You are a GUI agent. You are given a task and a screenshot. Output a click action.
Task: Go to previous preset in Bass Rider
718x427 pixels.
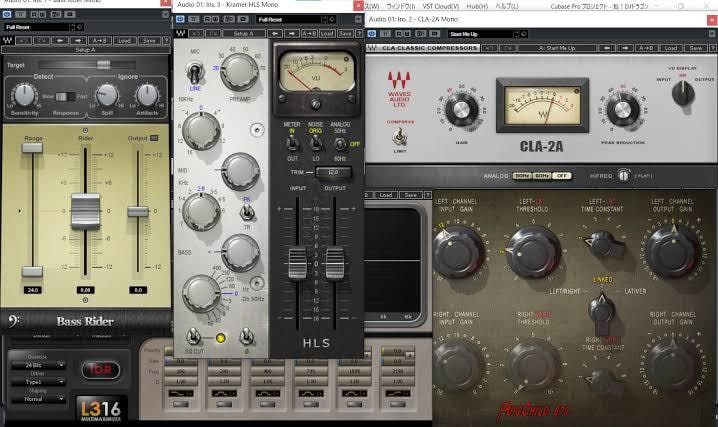click(60, 41)
